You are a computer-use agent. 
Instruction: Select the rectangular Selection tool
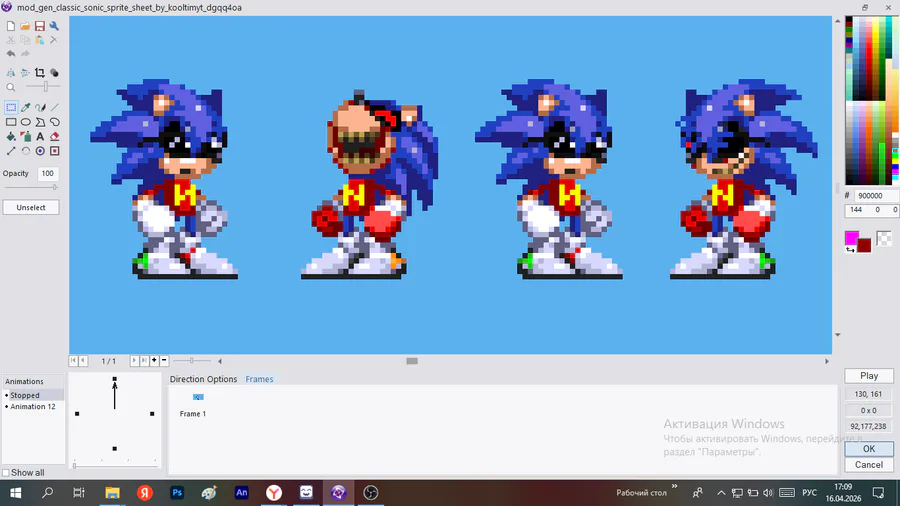[11, 107]
